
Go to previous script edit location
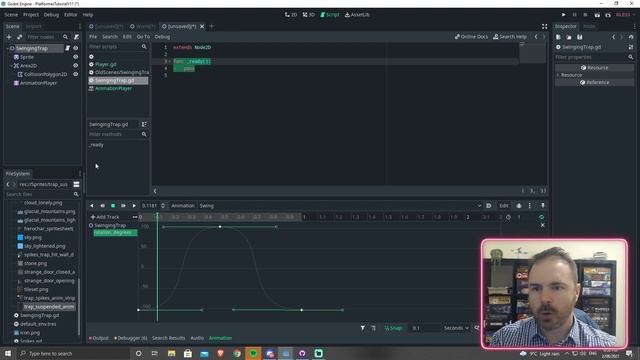pos(536,37)
